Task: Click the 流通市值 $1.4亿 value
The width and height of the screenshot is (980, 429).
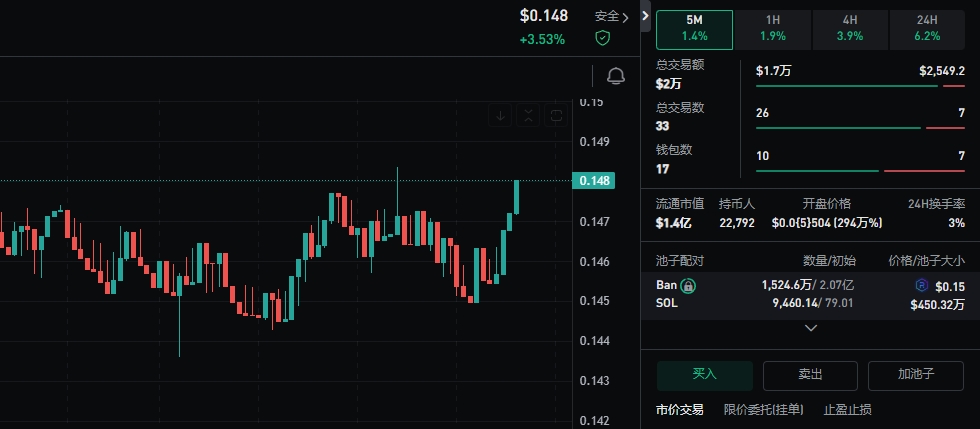Action: [x=673, y=223]
